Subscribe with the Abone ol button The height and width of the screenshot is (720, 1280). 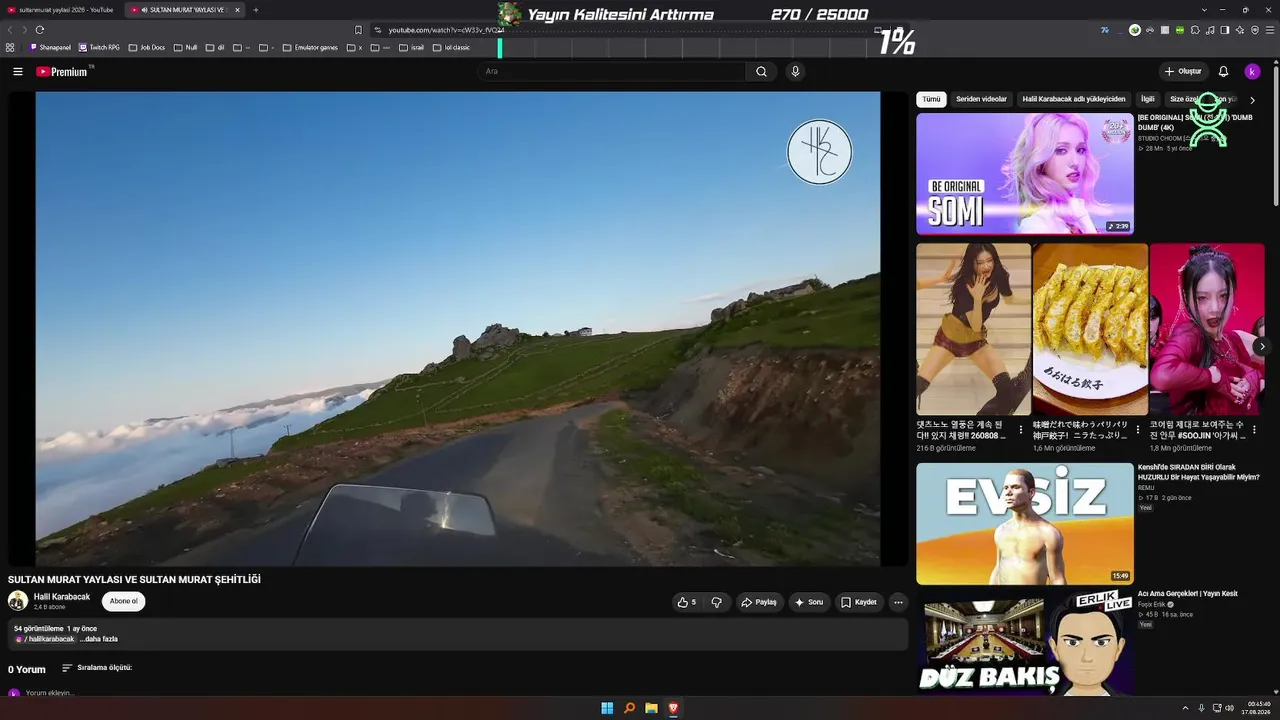tap(124, 601)
